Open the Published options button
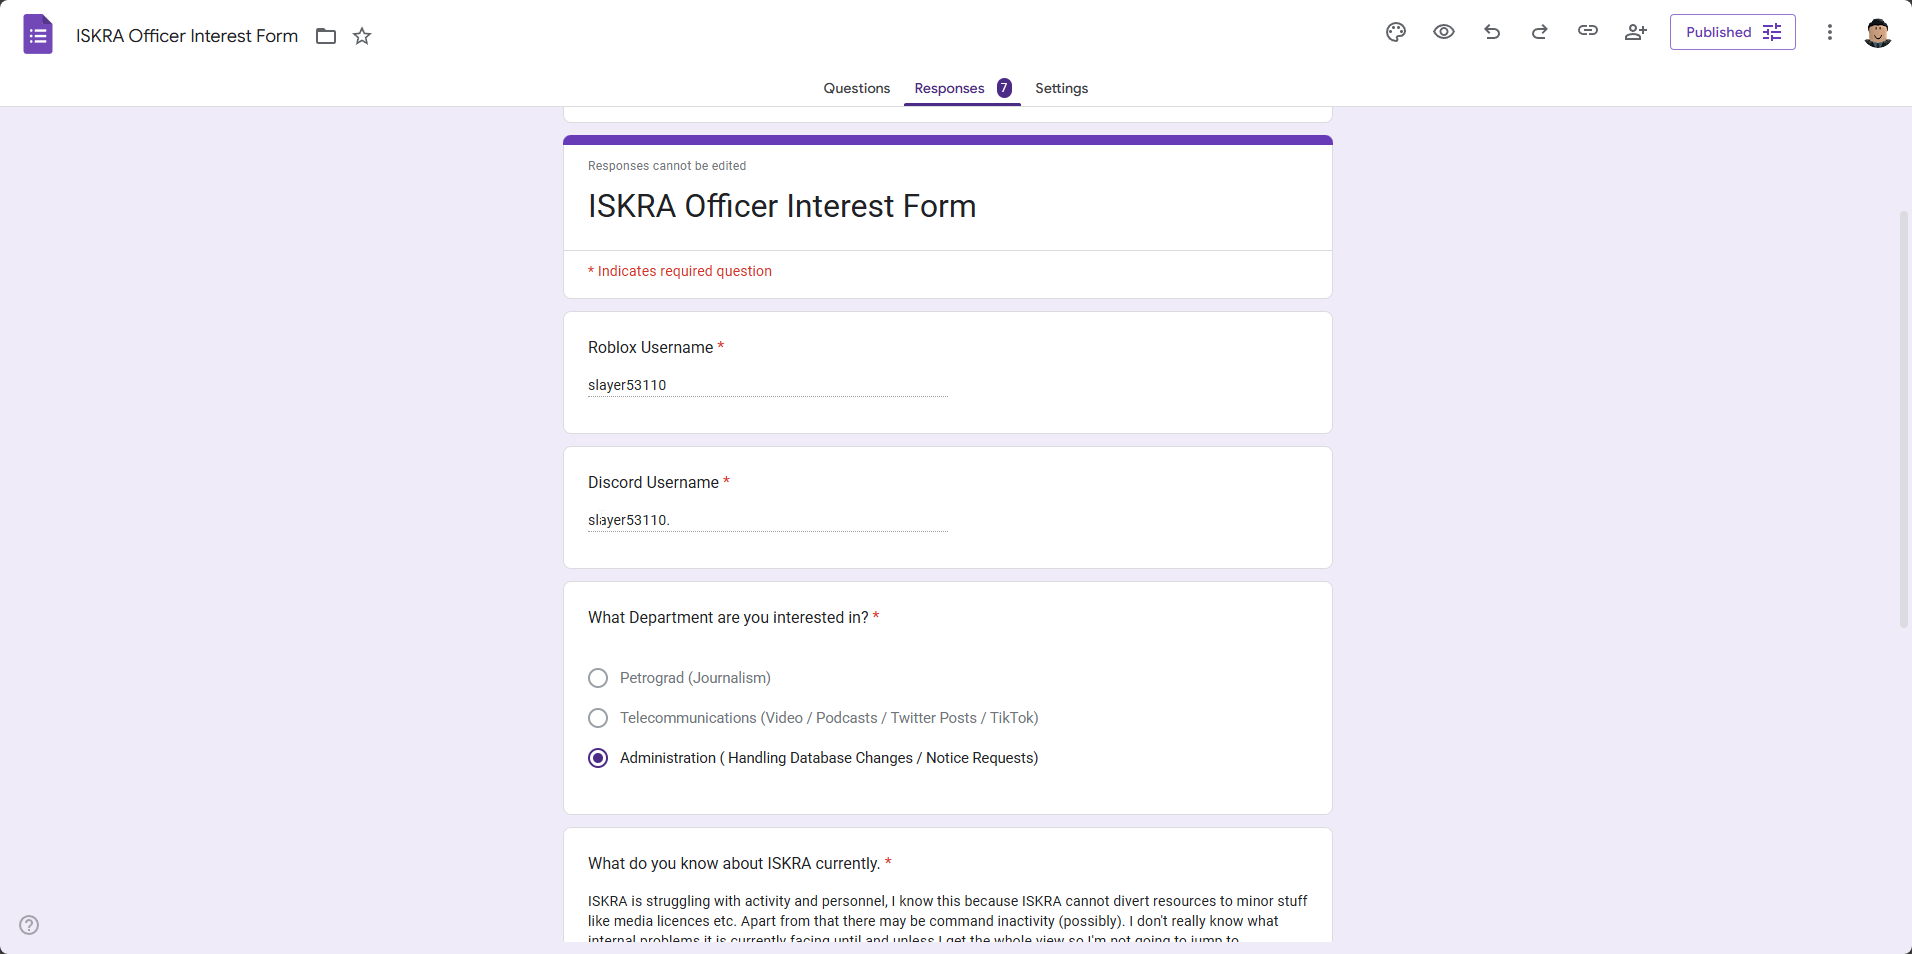This screenshot has width=1912, height=954. pyautogui.click(x=1733, y=32)
